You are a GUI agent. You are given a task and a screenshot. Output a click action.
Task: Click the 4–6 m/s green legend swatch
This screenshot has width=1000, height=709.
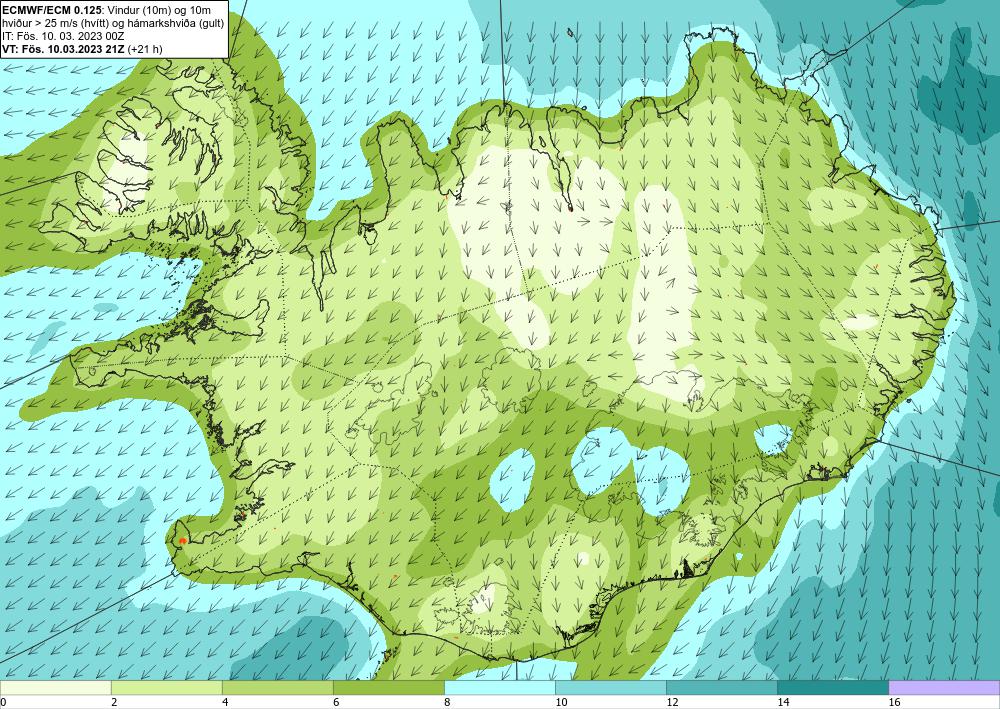277,687
